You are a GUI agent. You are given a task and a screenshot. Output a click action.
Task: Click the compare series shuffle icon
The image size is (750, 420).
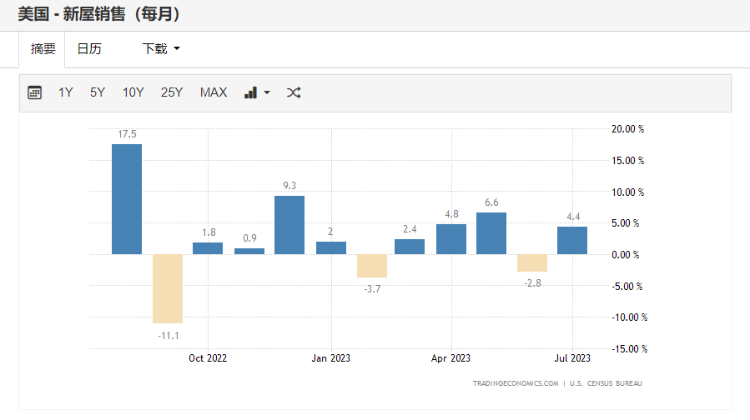294,93
